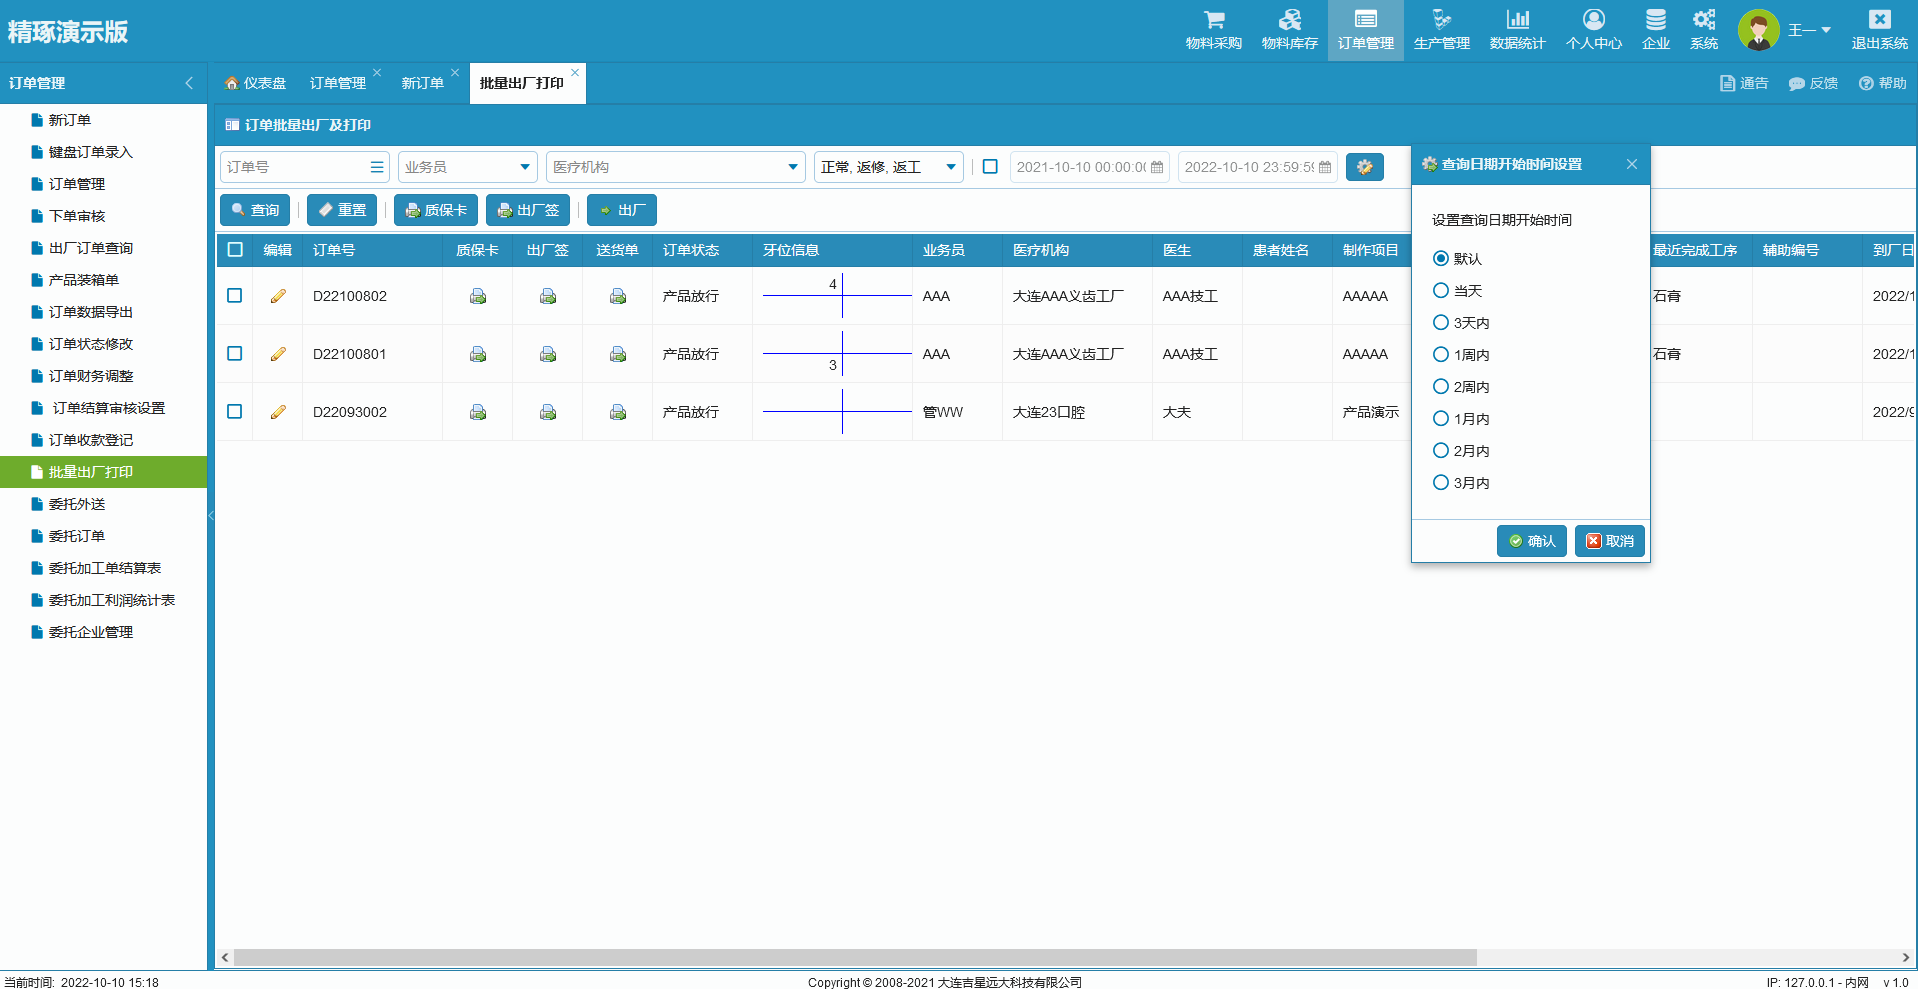
Task: Check the row checkbox for D22100802
Action: [x=235, y=295]
